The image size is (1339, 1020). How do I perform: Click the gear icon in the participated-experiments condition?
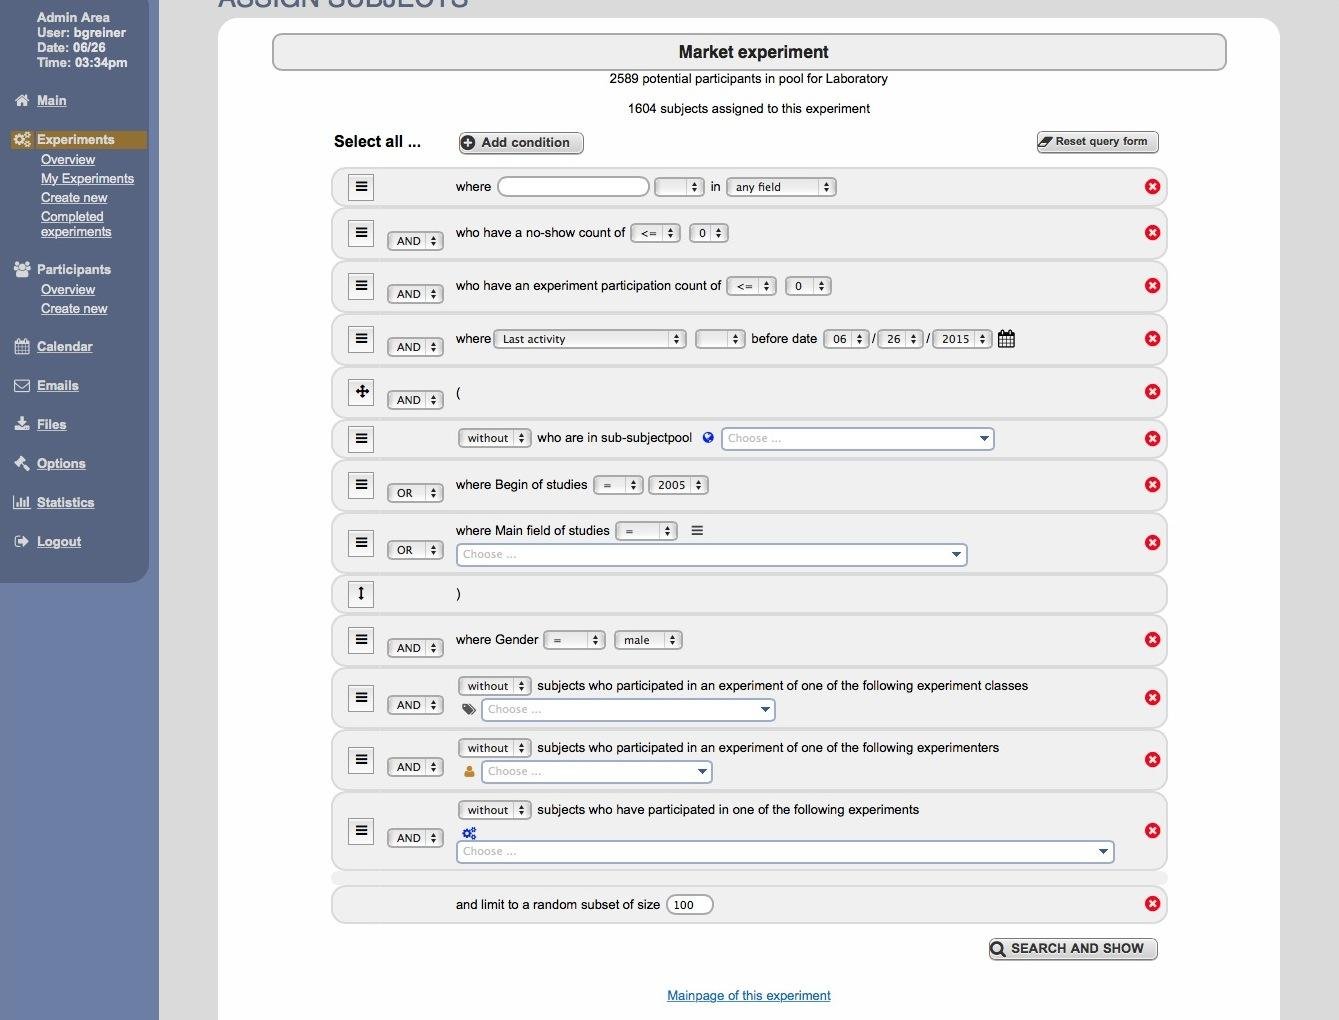[x=469, y=833]
